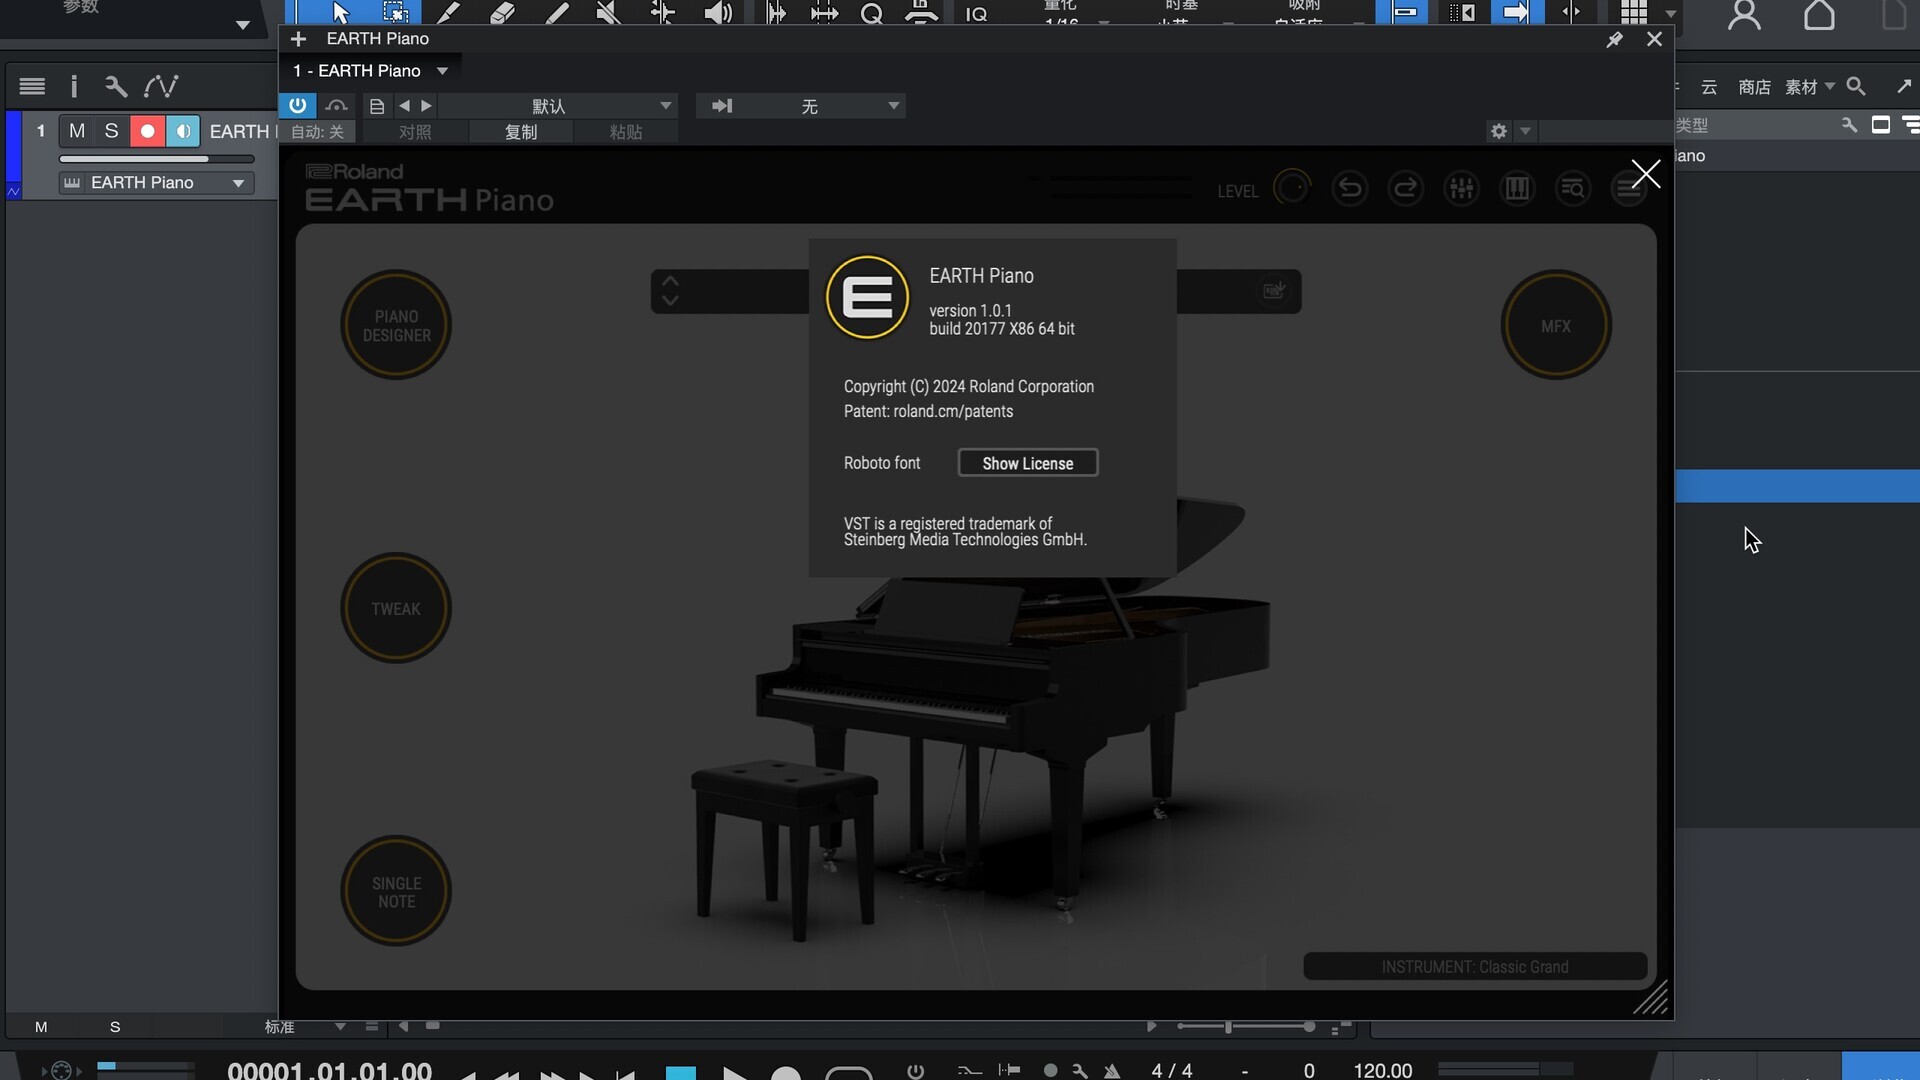Click the track list menu icon
Viewport: 1920px width, 1080px height.
coord(32,86)
